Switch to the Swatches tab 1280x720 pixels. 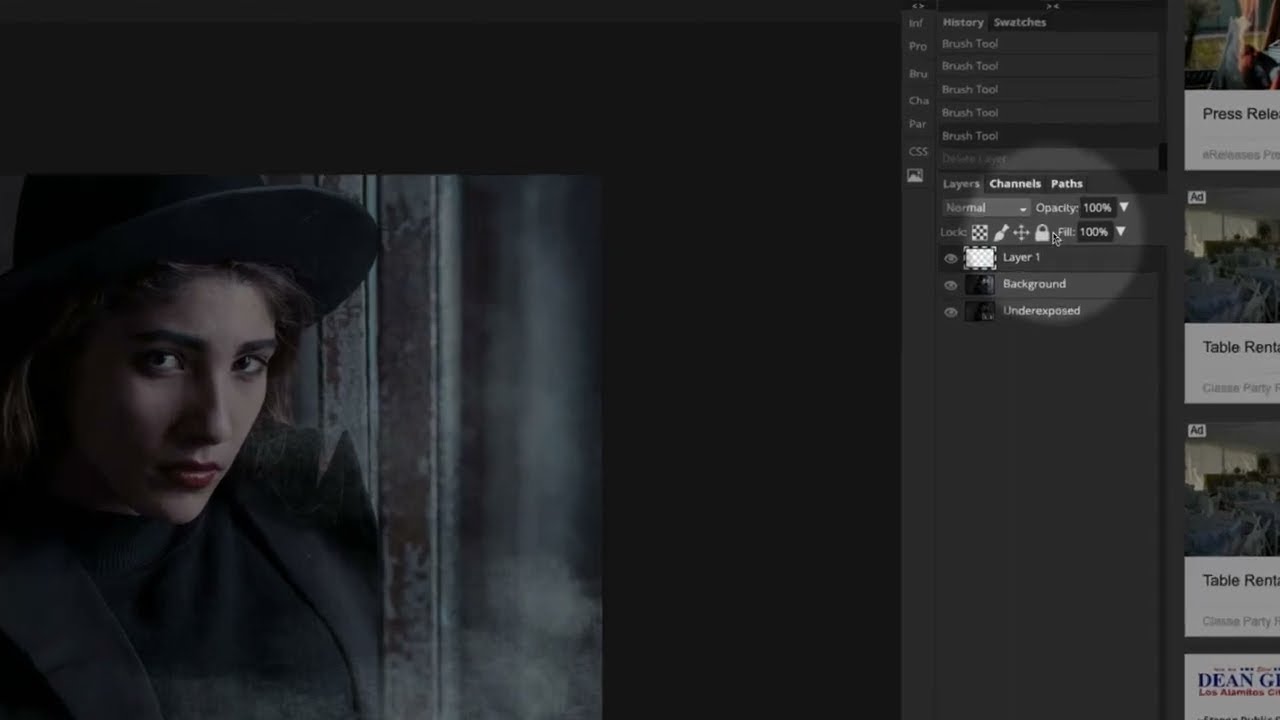pyautogui.click(x=1019, y=22)
